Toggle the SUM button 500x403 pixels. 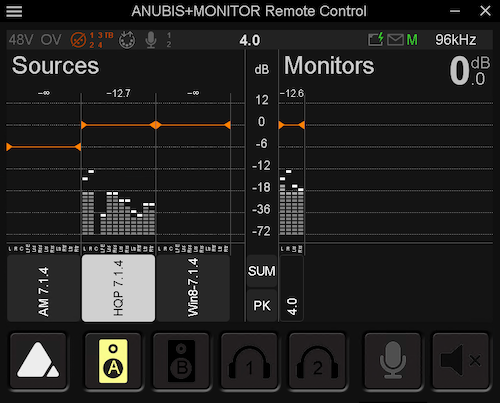(262, 271)
